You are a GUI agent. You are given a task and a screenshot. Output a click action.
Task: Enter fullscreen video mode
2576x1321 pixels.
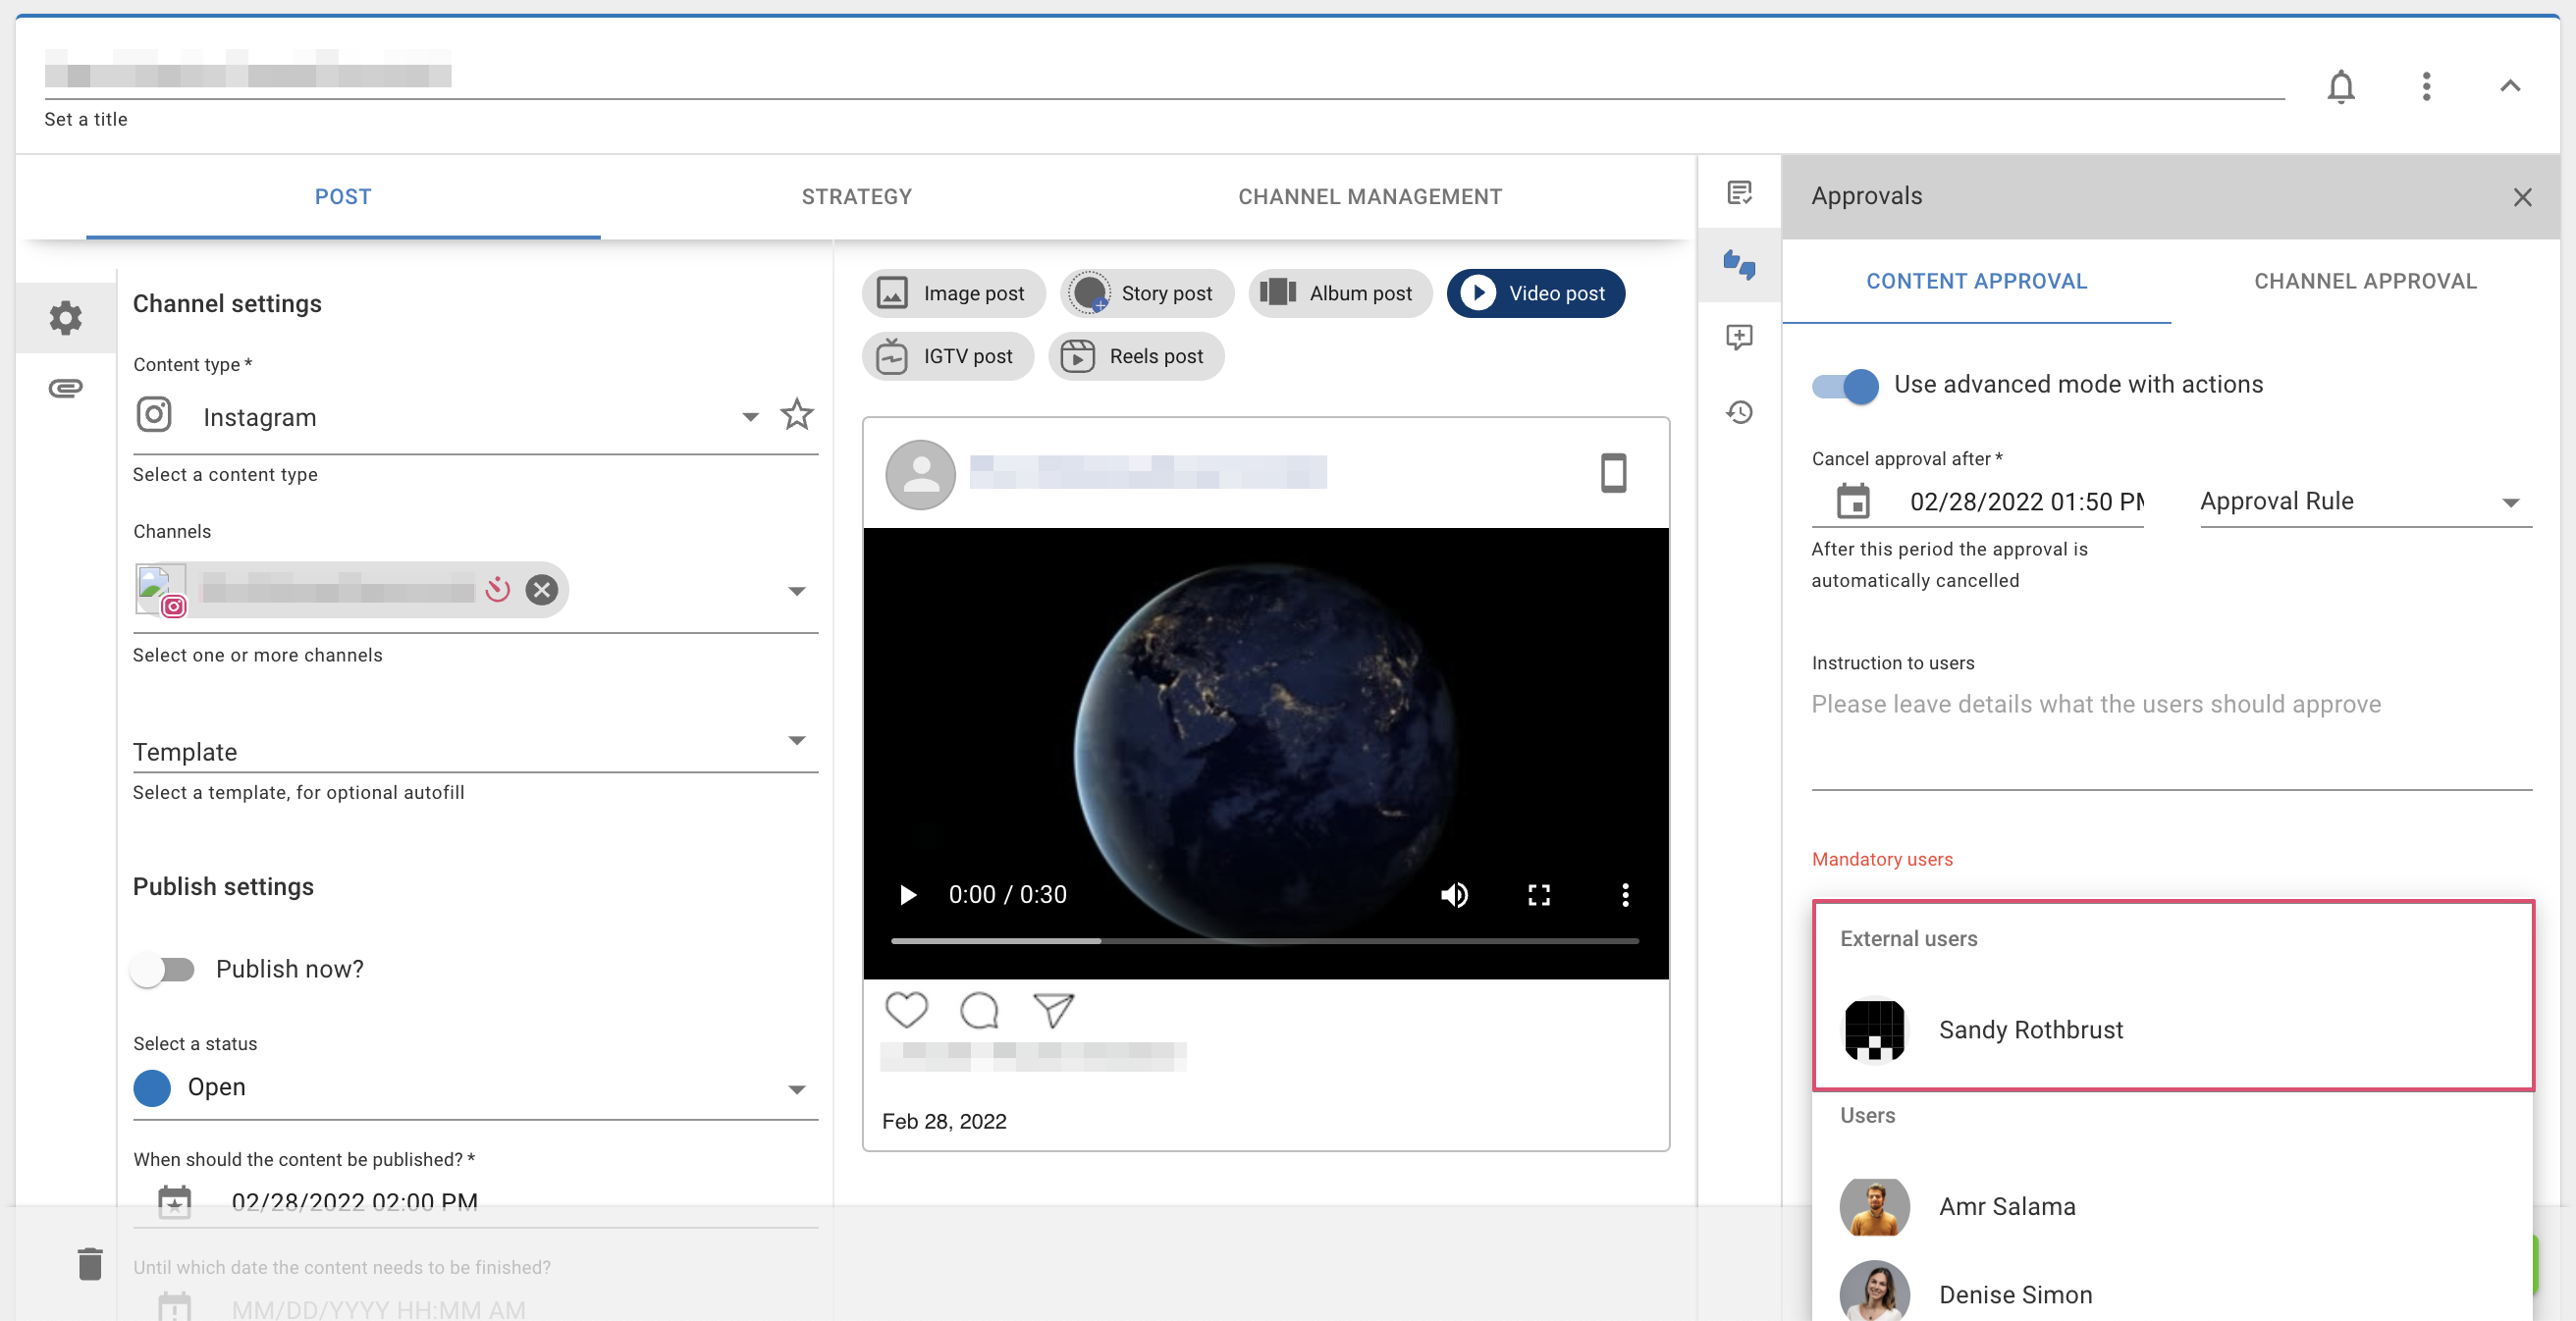[x=1539, y=895]
